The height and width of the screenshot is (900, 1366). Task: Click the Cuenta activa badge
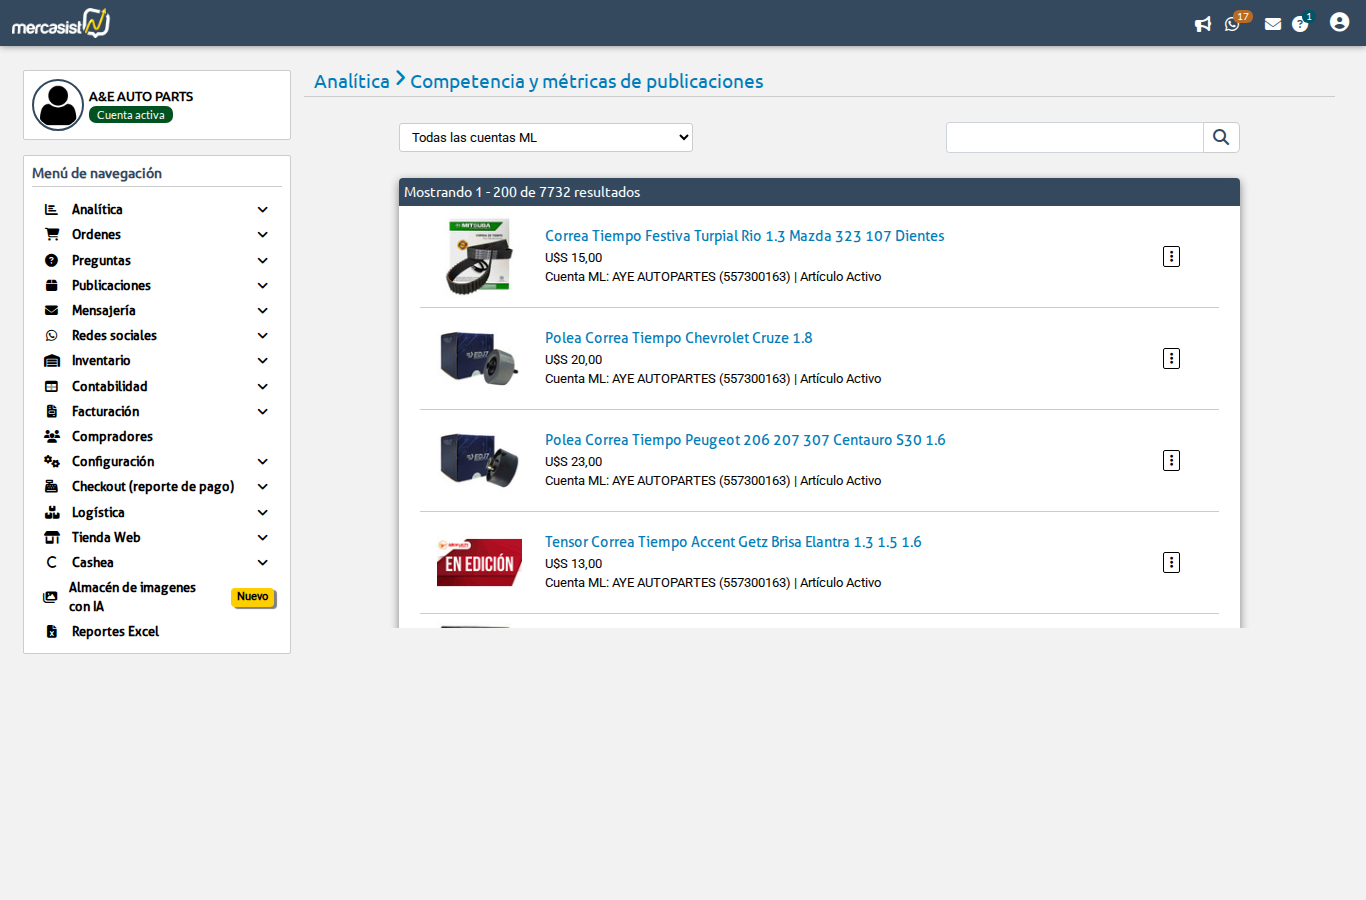(x=131, y=115)
